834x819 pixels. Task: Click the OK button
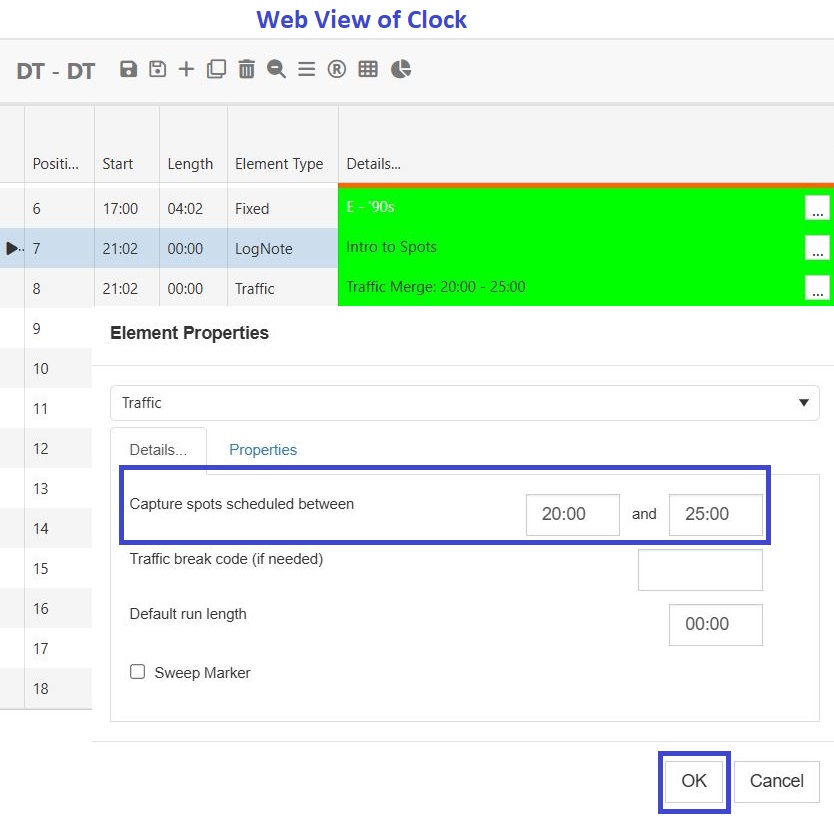[694, 781]
